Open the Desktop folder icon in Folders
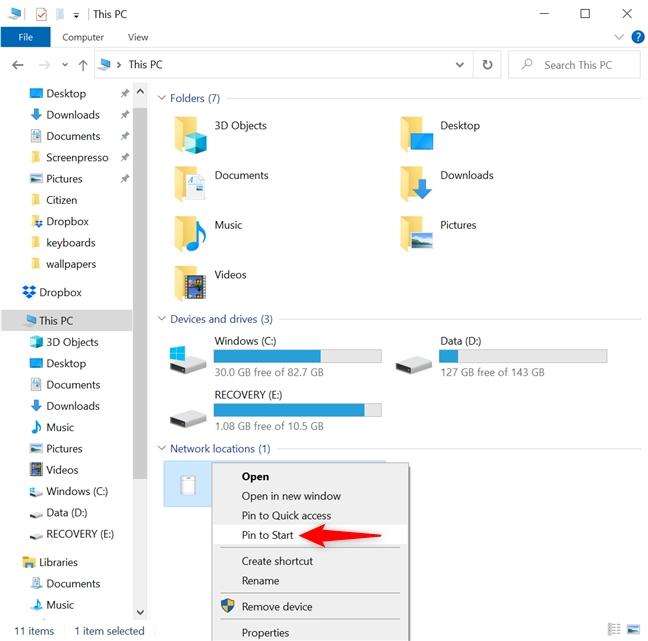The width and height of the screenshot is (648, 641). coord(417,135)
